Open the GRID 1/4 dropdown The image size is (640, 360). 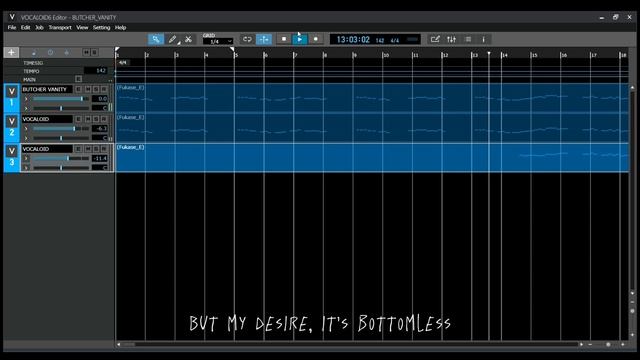(x=218, y=42)
